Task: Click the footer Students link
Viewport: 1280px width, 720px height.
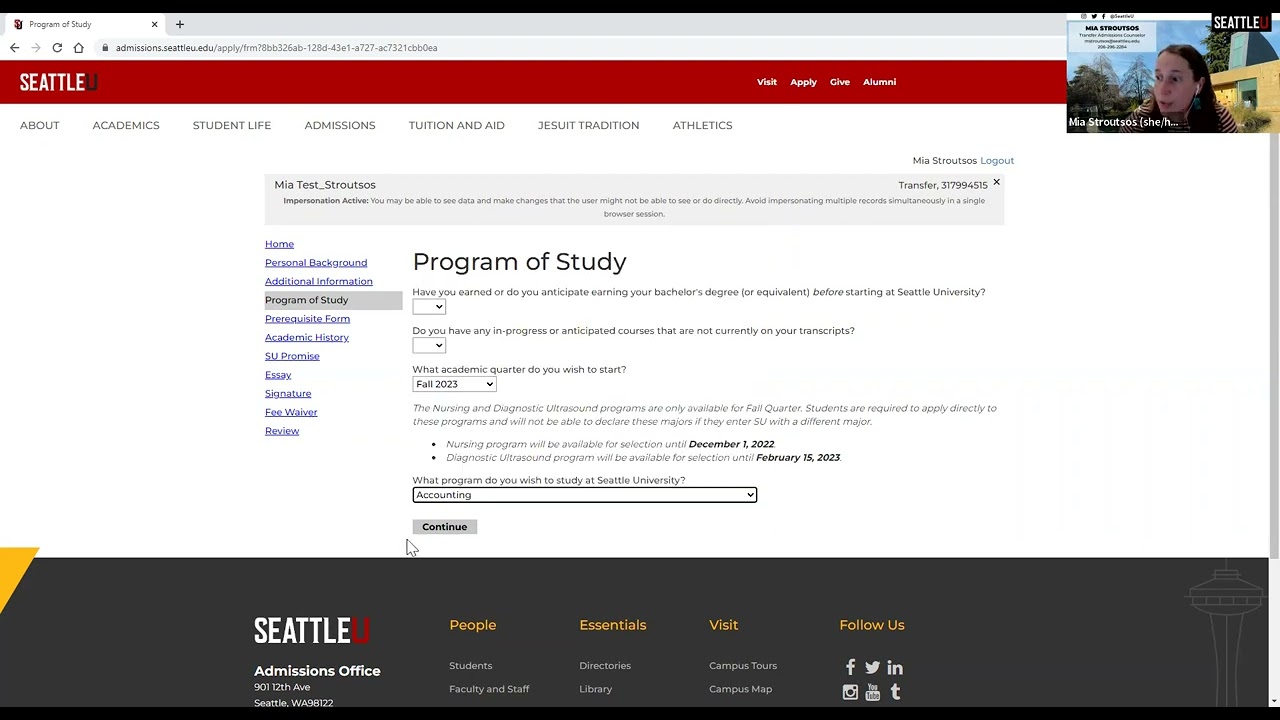Action: pos(471,666)
